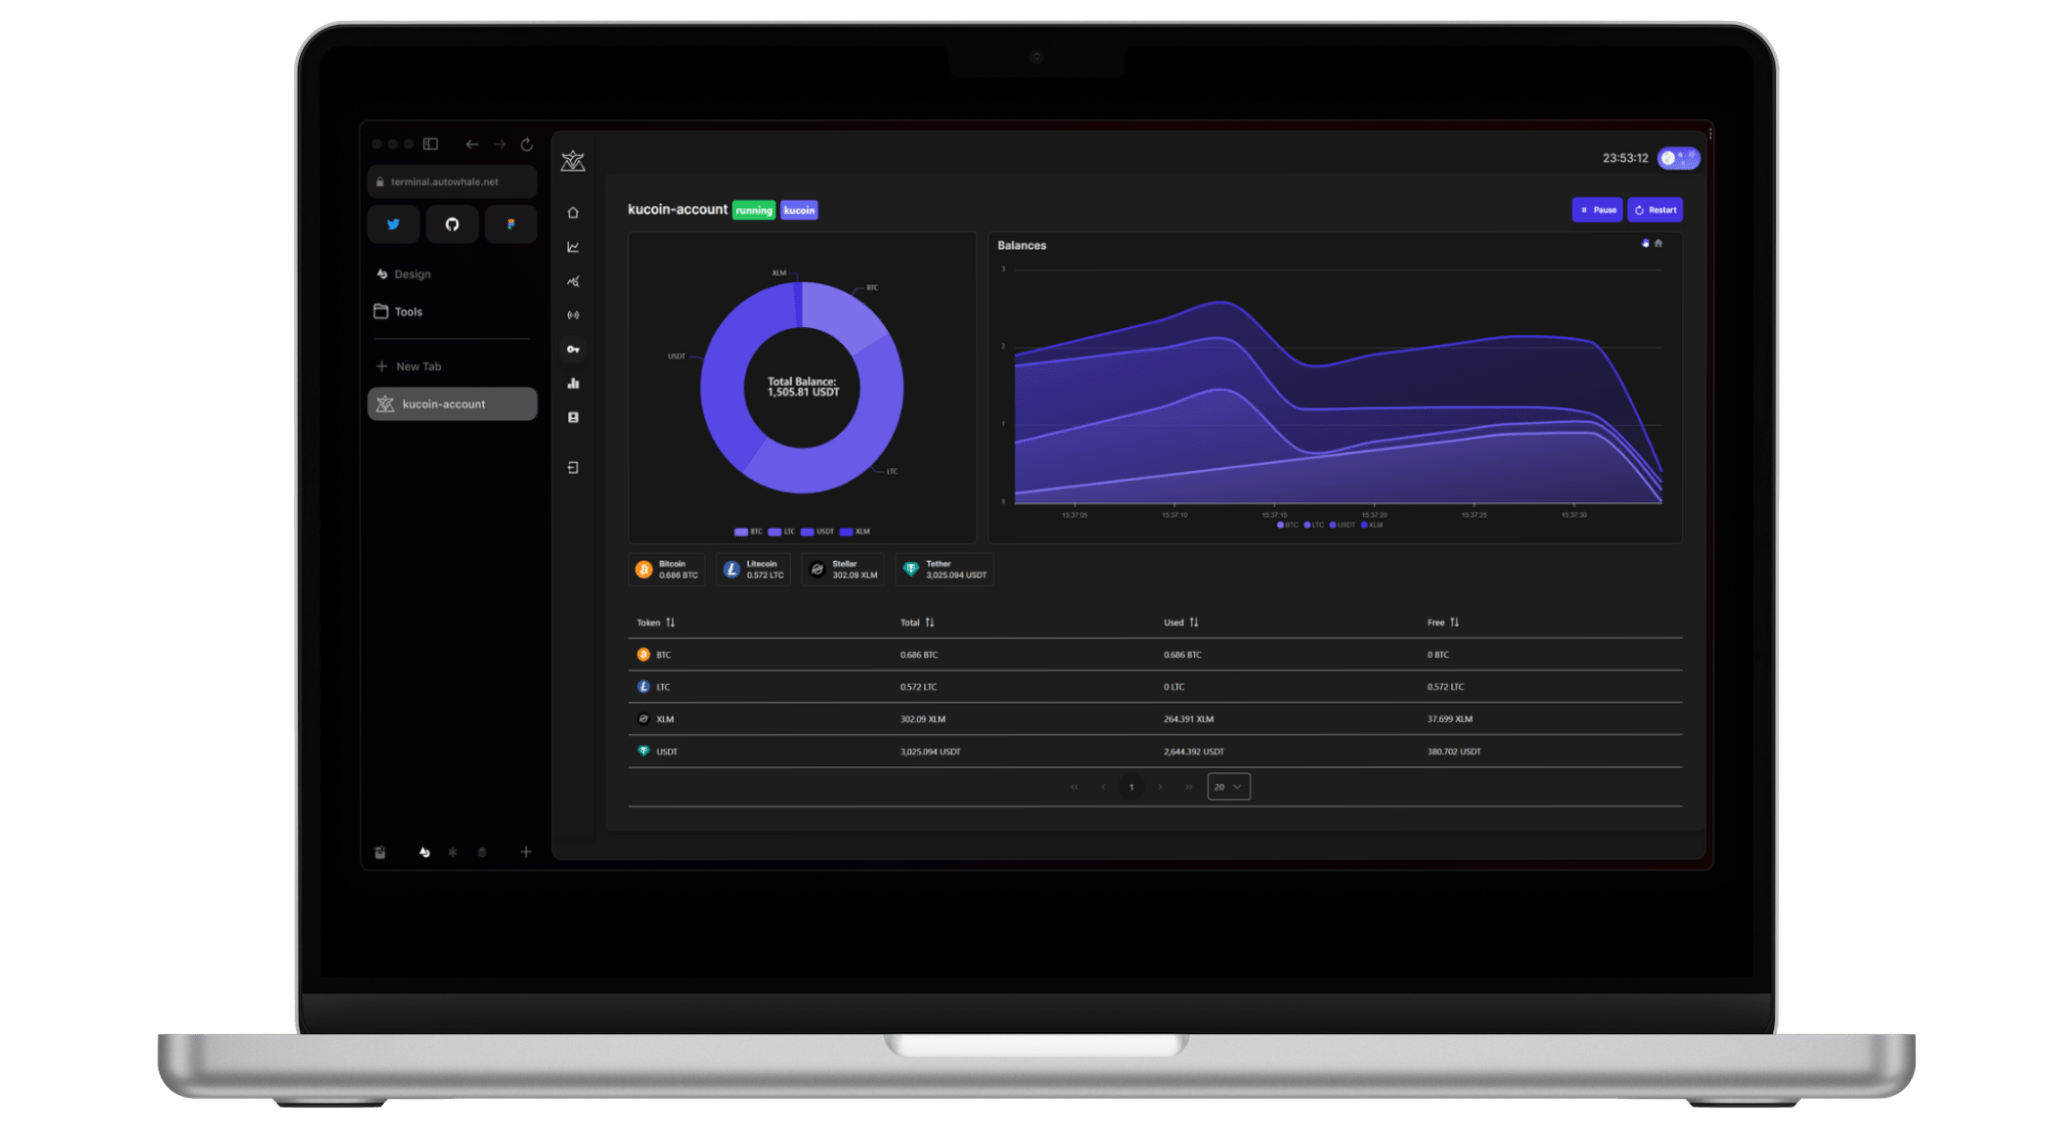Toggle the dark mode theme switch
The height and width of the screenshot is (1144, 2048).
click(x=1678, y=158)
